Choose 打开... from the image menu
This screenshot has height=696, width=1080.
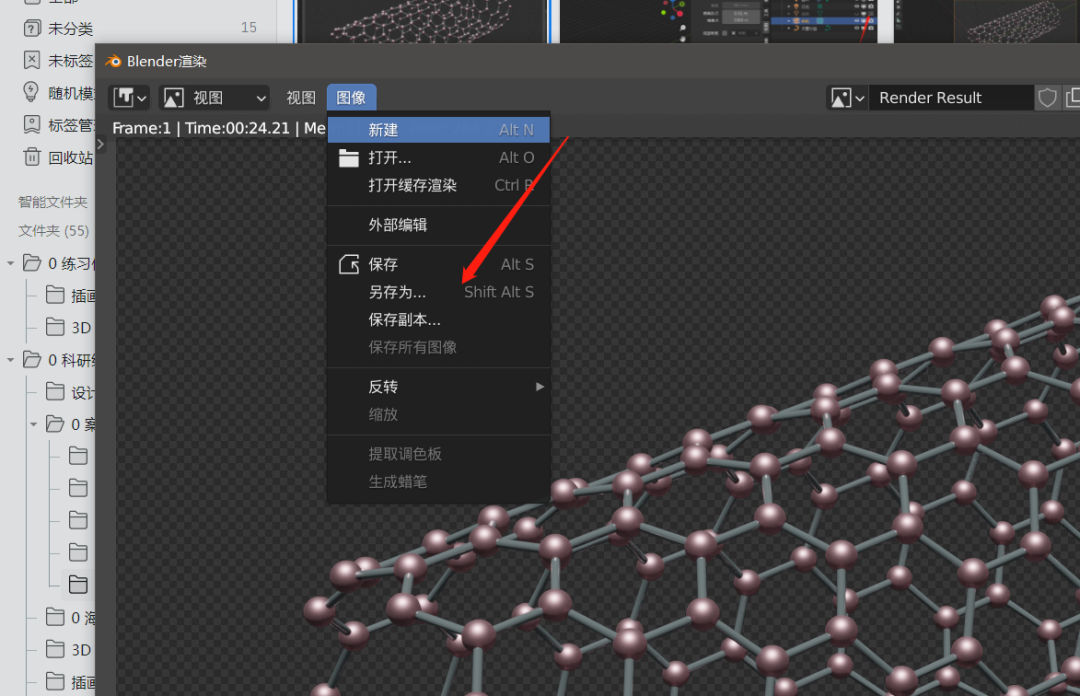(439, 158)
